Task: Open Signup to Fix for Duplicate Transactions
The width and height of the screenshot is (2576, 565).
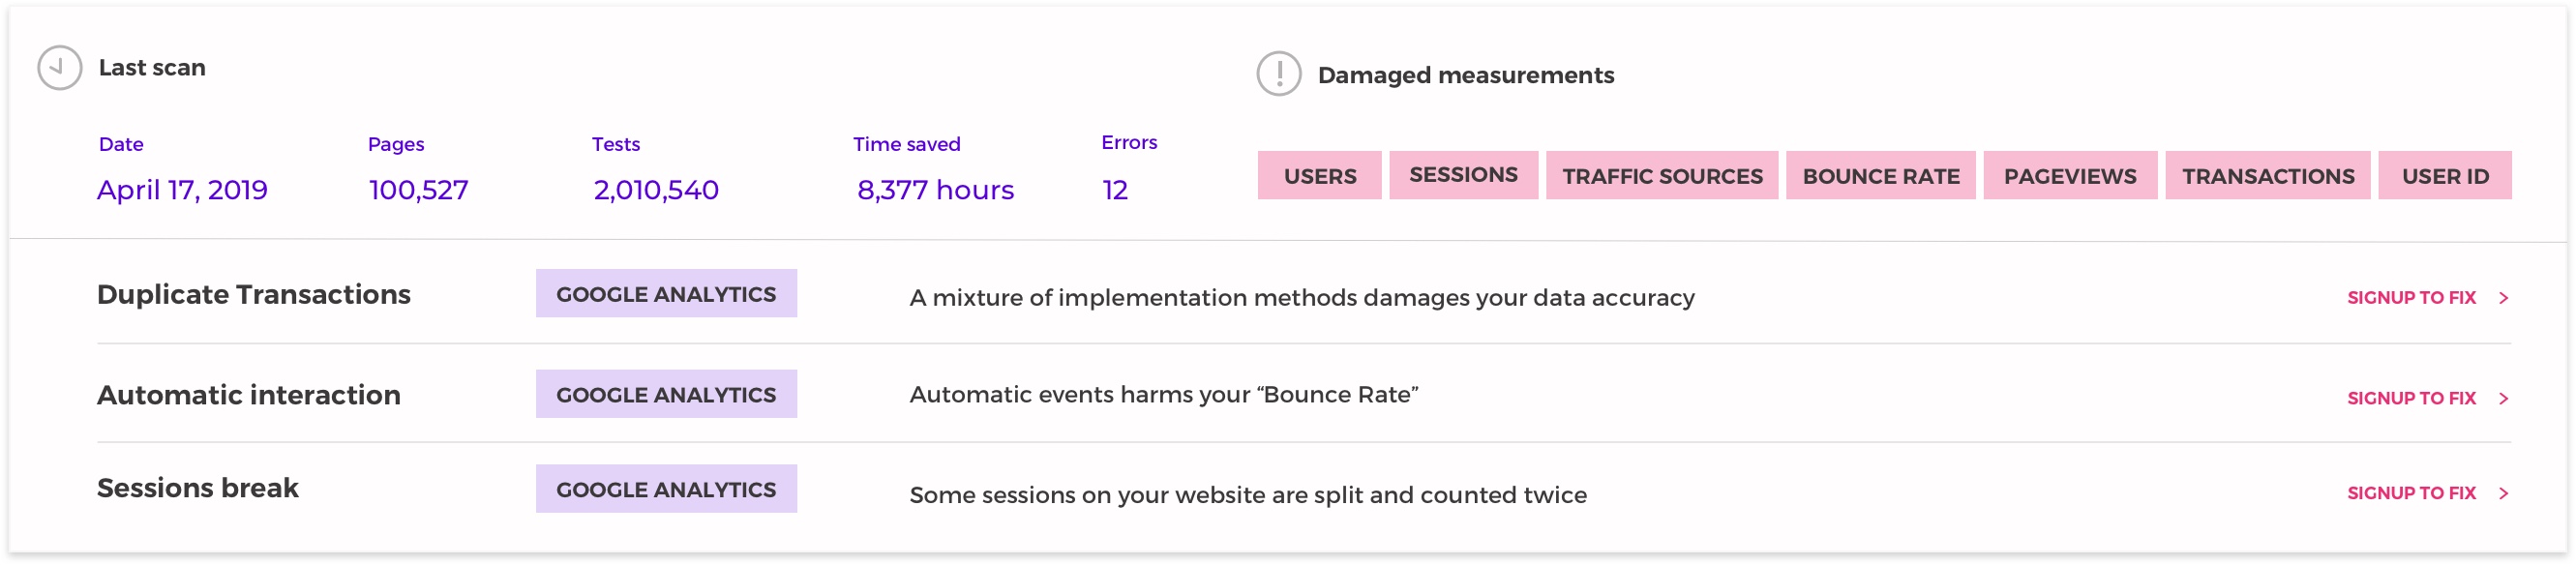Action: [2411, 298]
